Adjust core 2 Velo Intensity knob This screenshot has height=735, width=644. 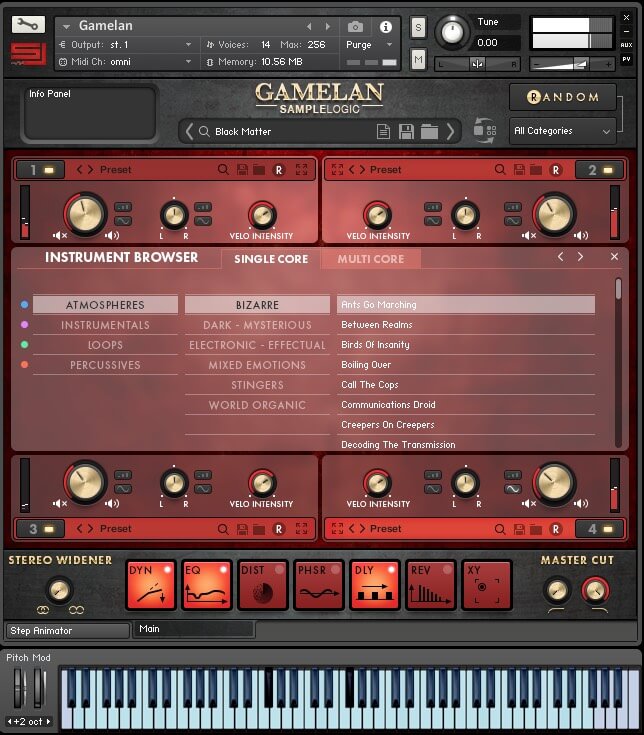[378, 215]
